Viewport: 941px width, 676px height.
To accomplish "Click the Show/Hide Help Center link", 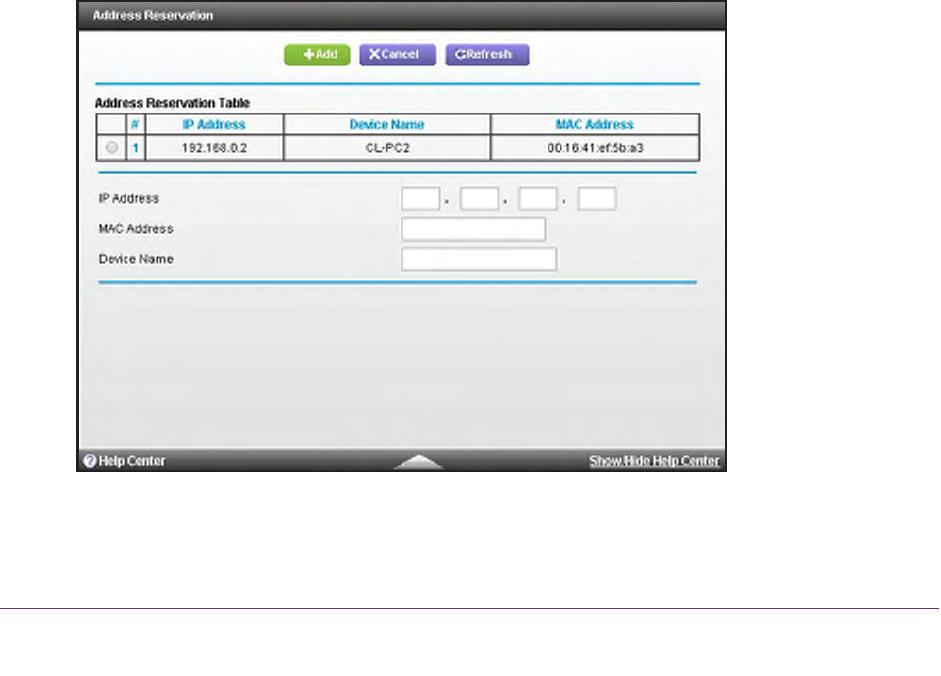I will click(654, 461).
